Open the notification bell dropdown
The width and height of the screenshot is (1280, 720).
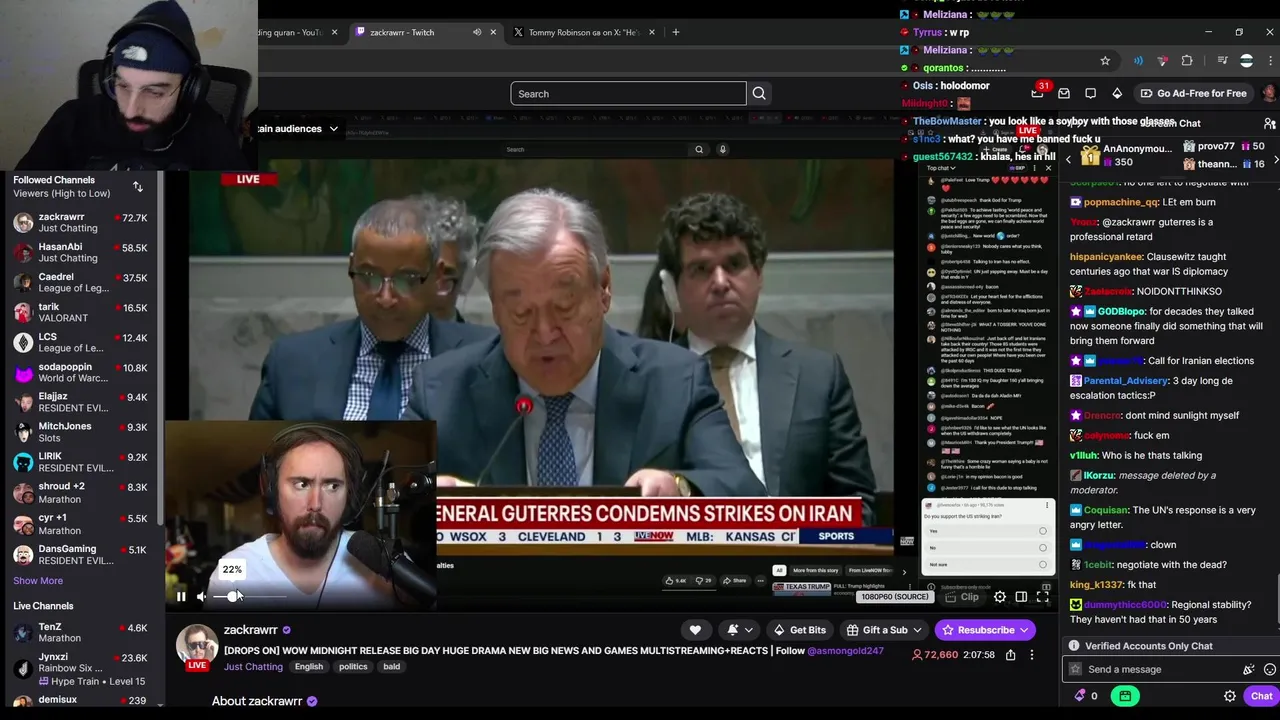click(x=738, y=630)
